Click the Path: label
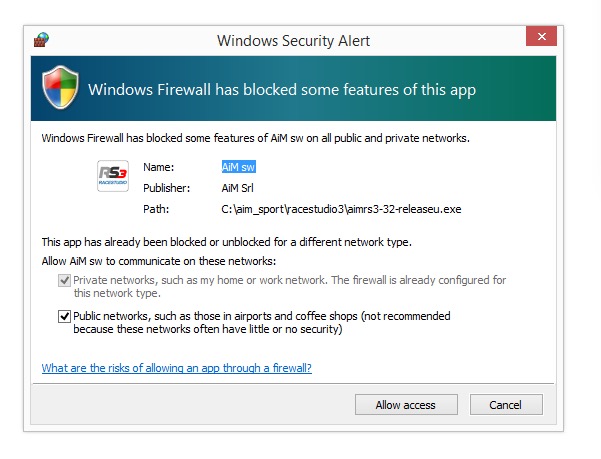 [x=156, y=209]
